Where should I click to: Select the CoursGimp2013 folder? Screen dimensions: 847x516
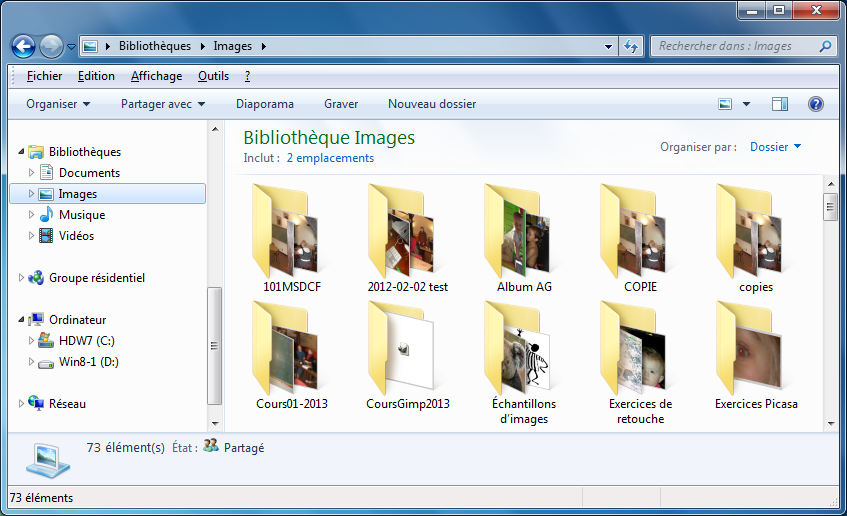pos(408,356)
